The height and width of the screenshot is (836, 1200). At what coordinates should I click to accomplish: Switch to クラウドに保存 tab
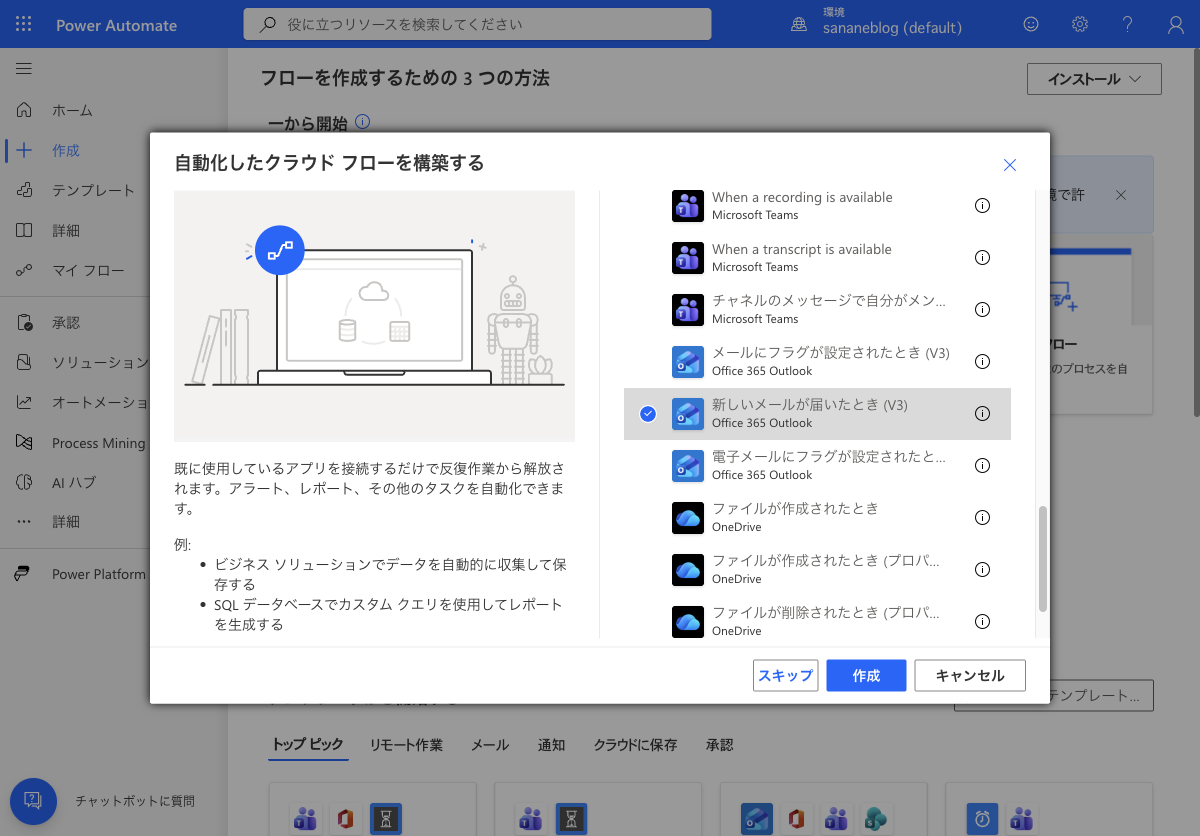[635, 745]
